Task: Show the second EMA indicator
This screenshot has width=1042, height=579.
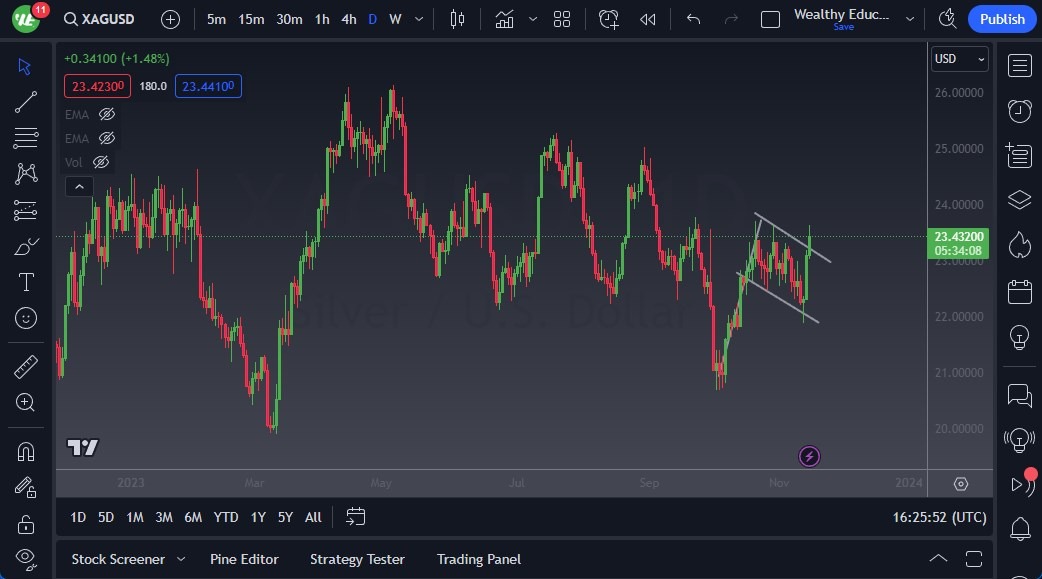Action: click(x=107, y=139)
